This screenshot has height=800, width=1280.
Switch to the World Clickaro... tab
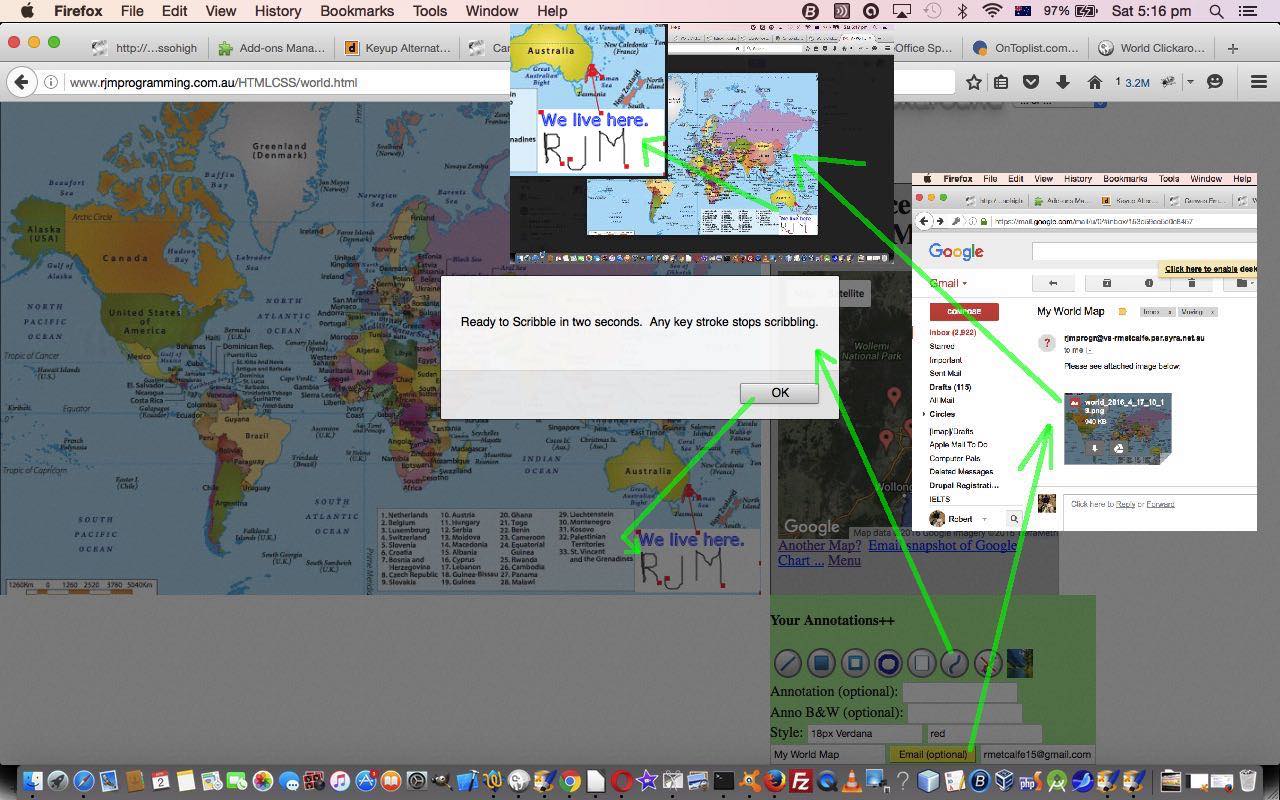click(1152, 47)
